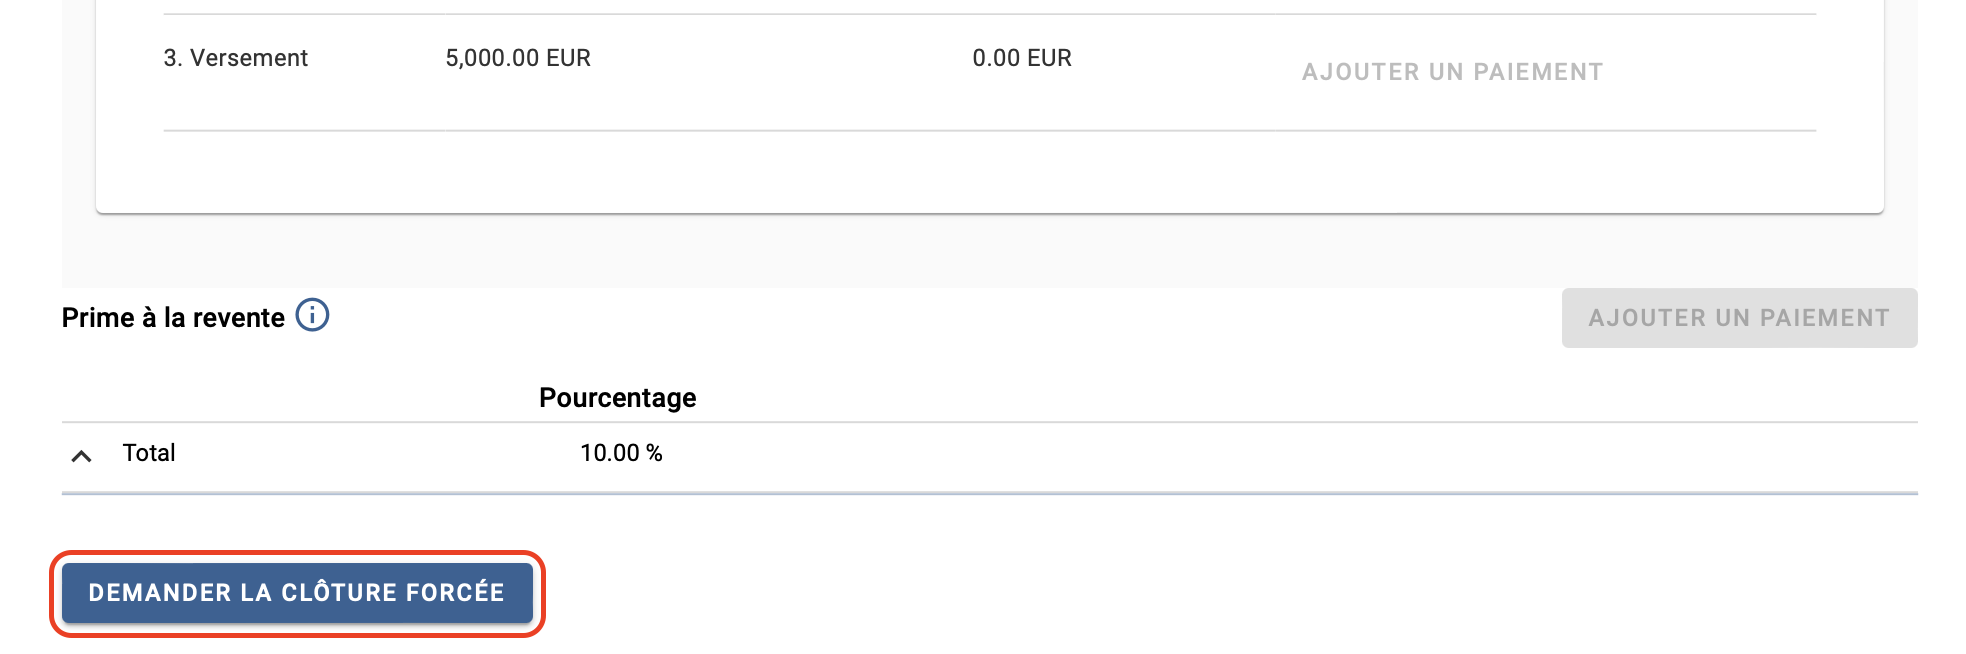Viewport: 1966px width, 654px height.
Task: Click the Prime à la revente heading
Action: coord(173,318)
